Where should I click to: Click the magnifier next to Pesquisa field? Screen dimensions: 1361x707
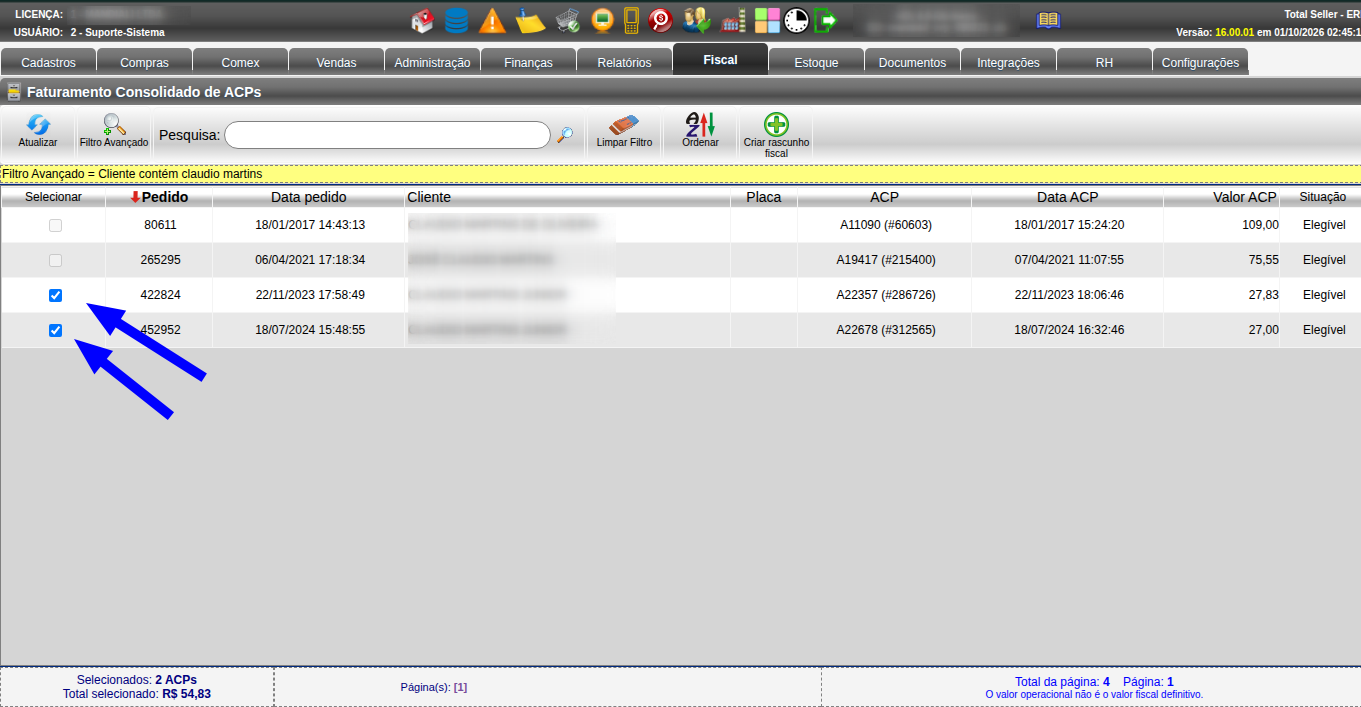pyautogui.click(x=566, y=135)
